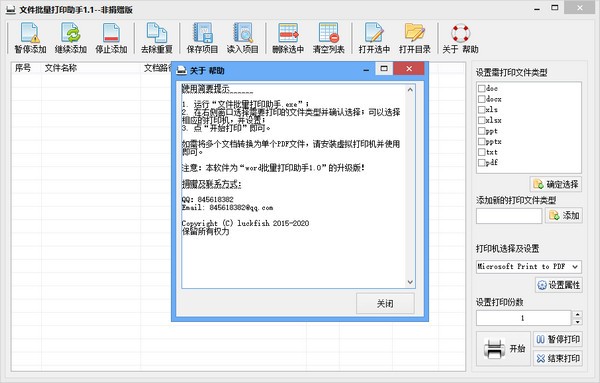Click the 关闭 button in help dialog
The width and height of the screenshot is (600, 383).
click(x=385, y=303)
